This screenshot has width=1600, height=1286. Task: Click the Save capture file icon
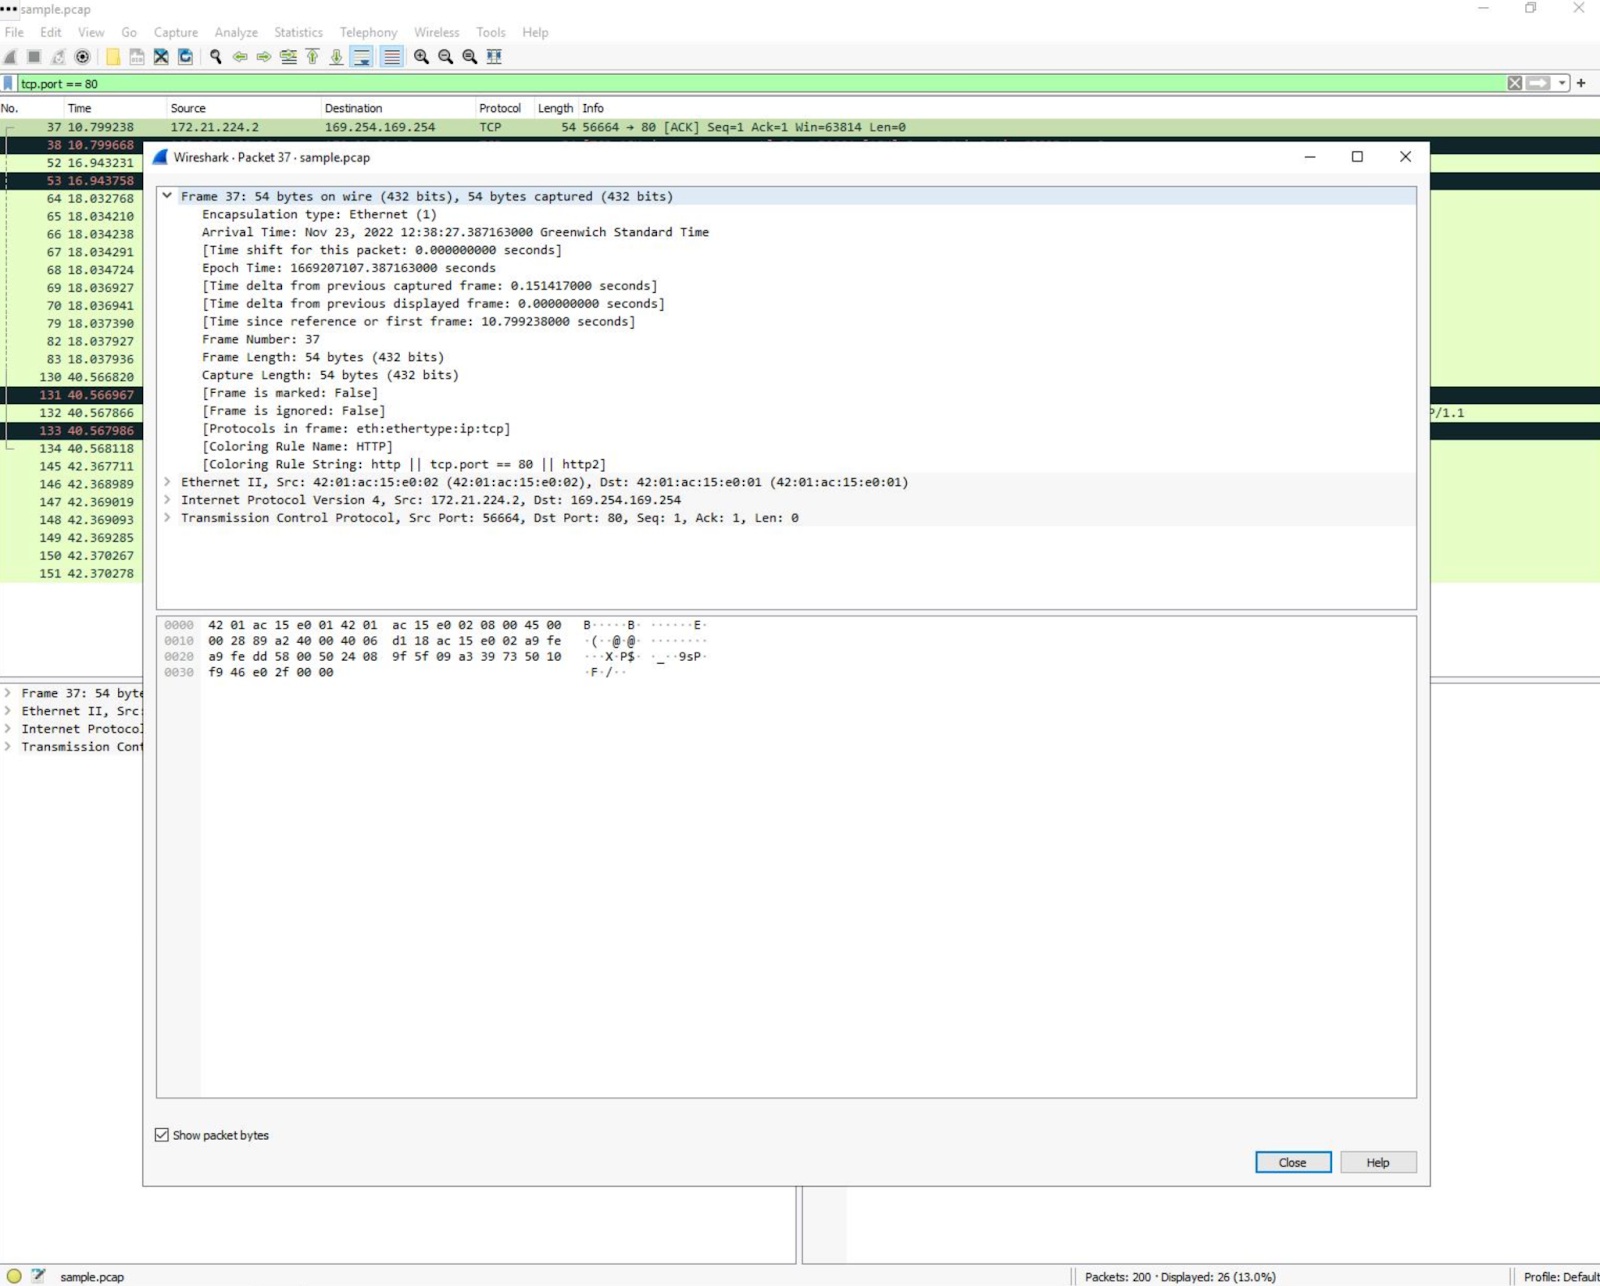click(137, 57)
